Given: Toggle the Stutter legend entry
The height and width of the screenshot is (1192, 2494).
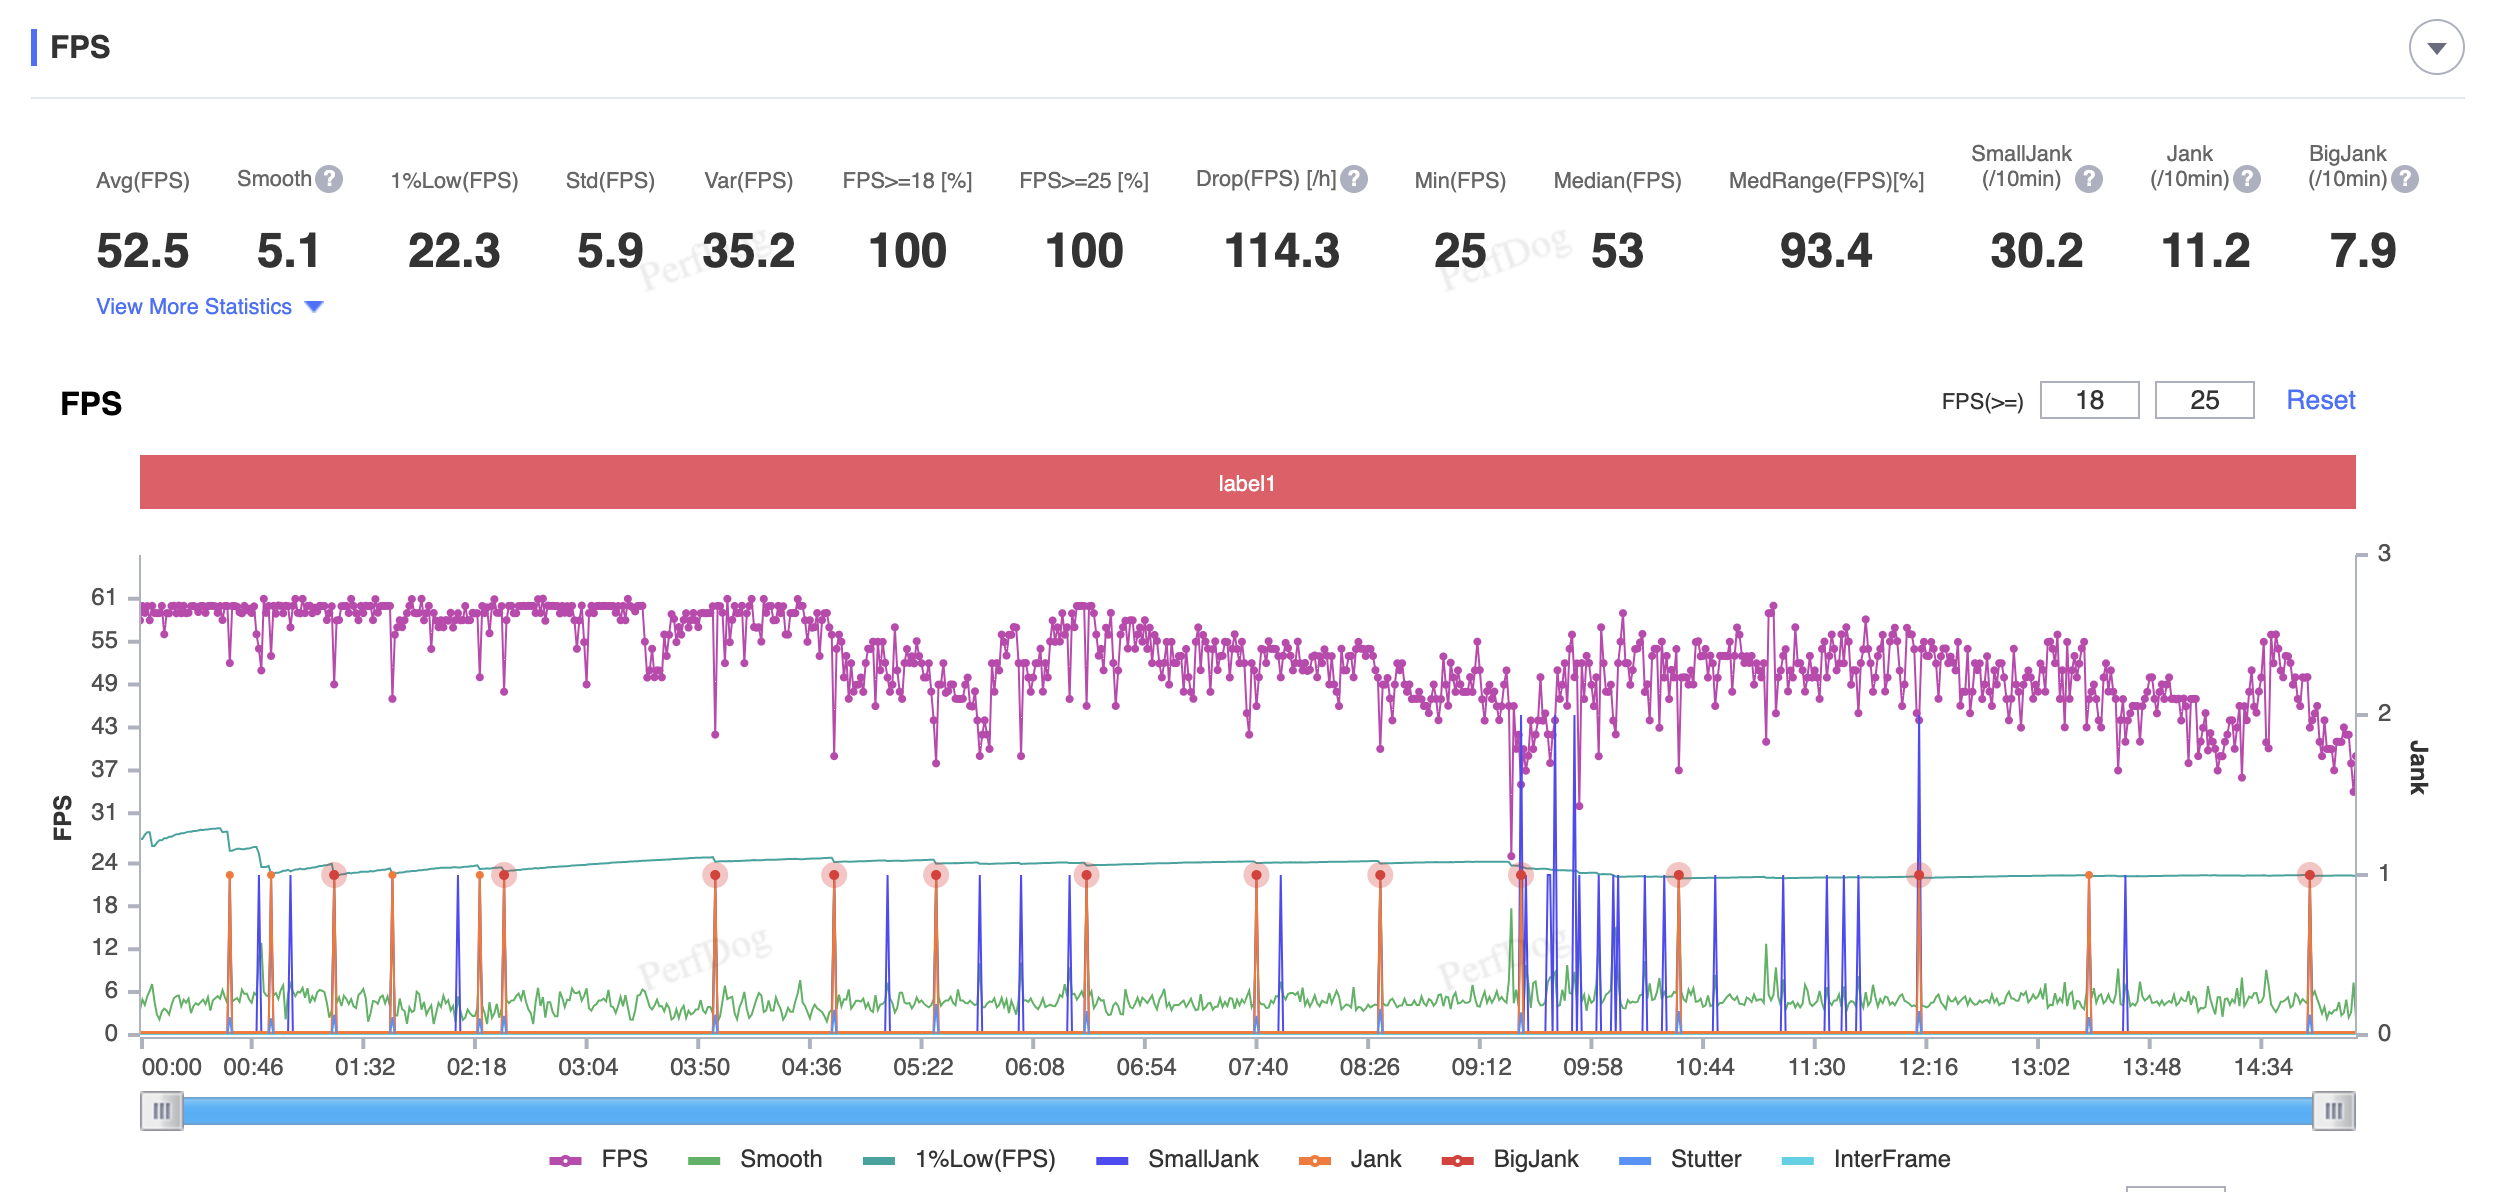Looking at the screenshot, I should point(1680,1159).
